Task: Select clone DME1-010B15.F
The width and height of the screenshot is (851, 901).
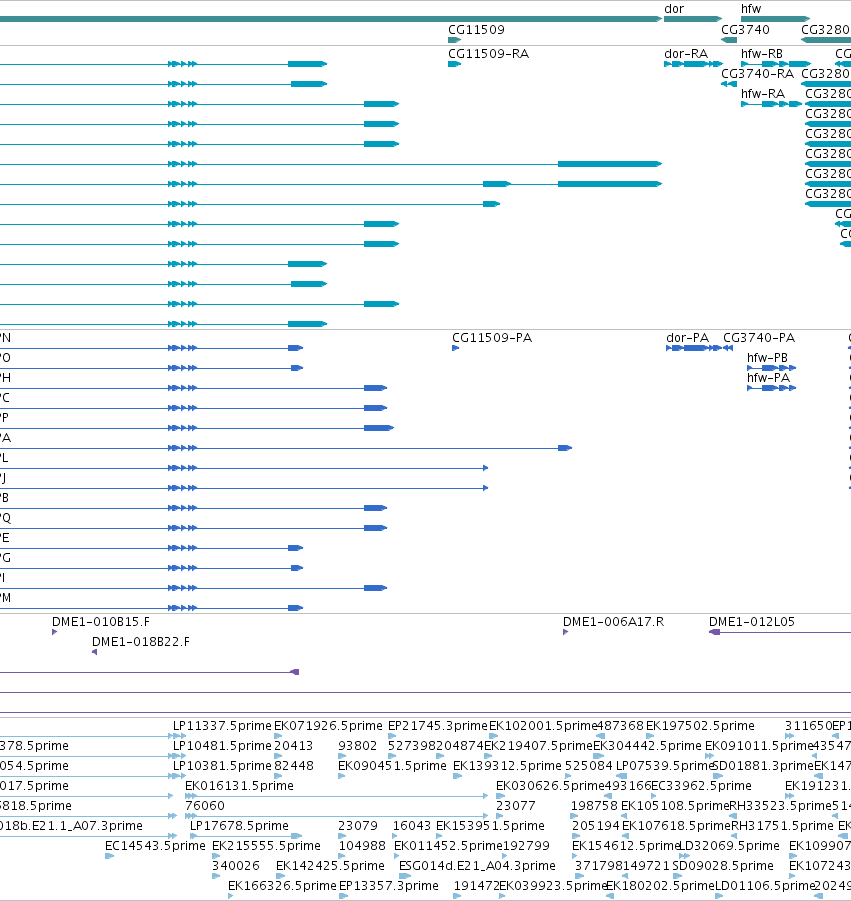Action: pos(101,622)
